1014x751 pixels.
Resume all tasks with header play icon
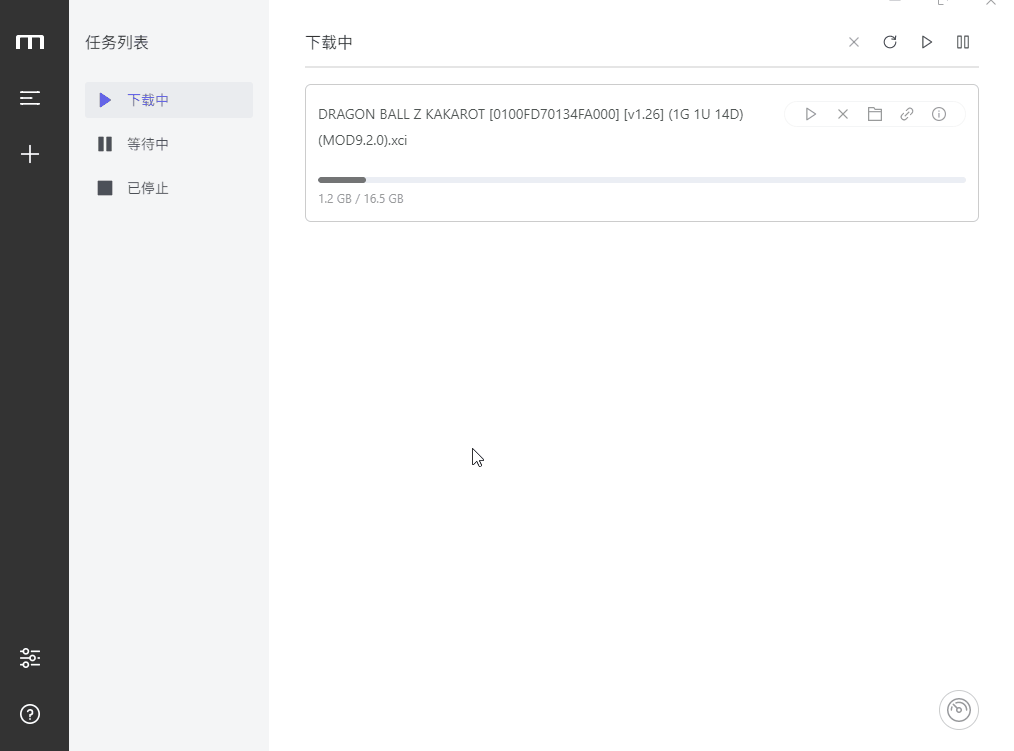click(927, 42)
